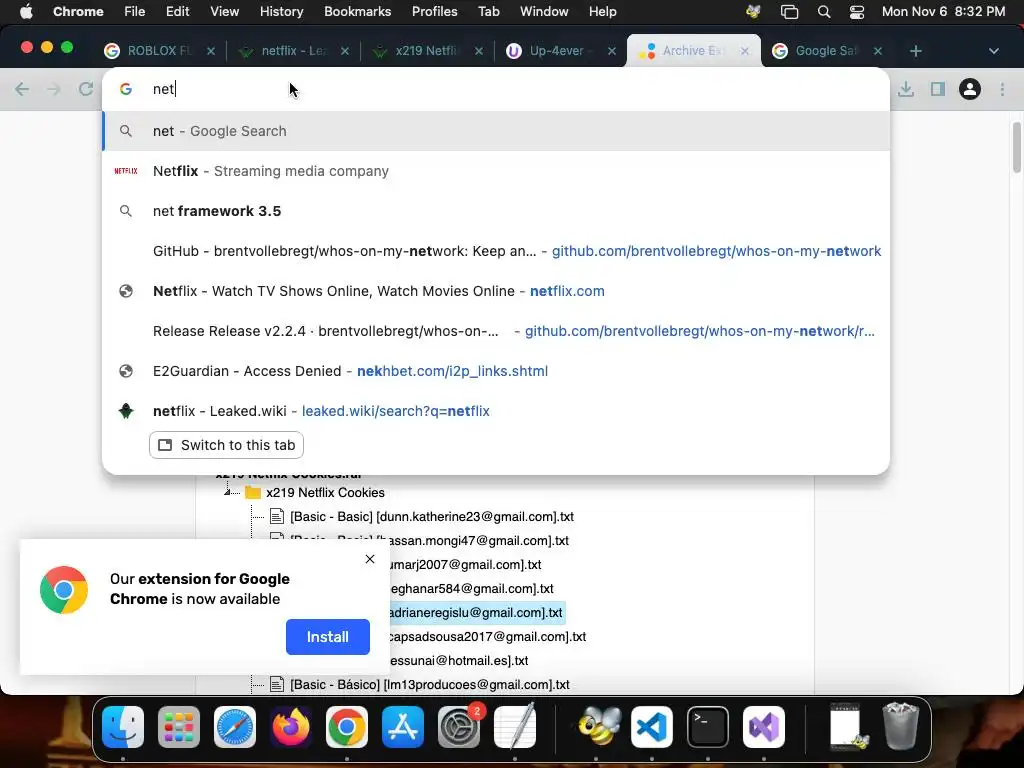
Task: Open E2Guardian Access Denied suggestion
Action: [x=496, y=371]
